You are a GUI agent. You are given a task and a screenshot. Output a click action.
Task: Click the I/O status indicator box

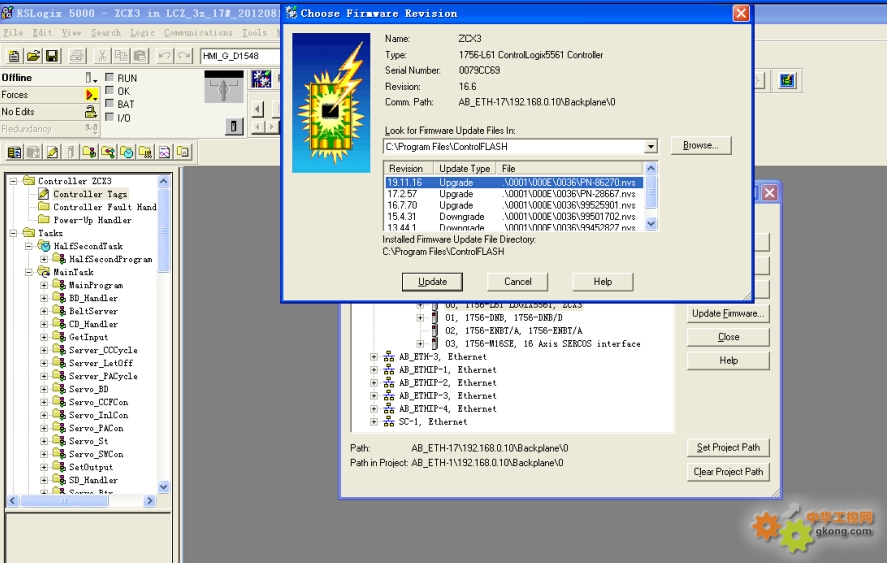[110, 117]
